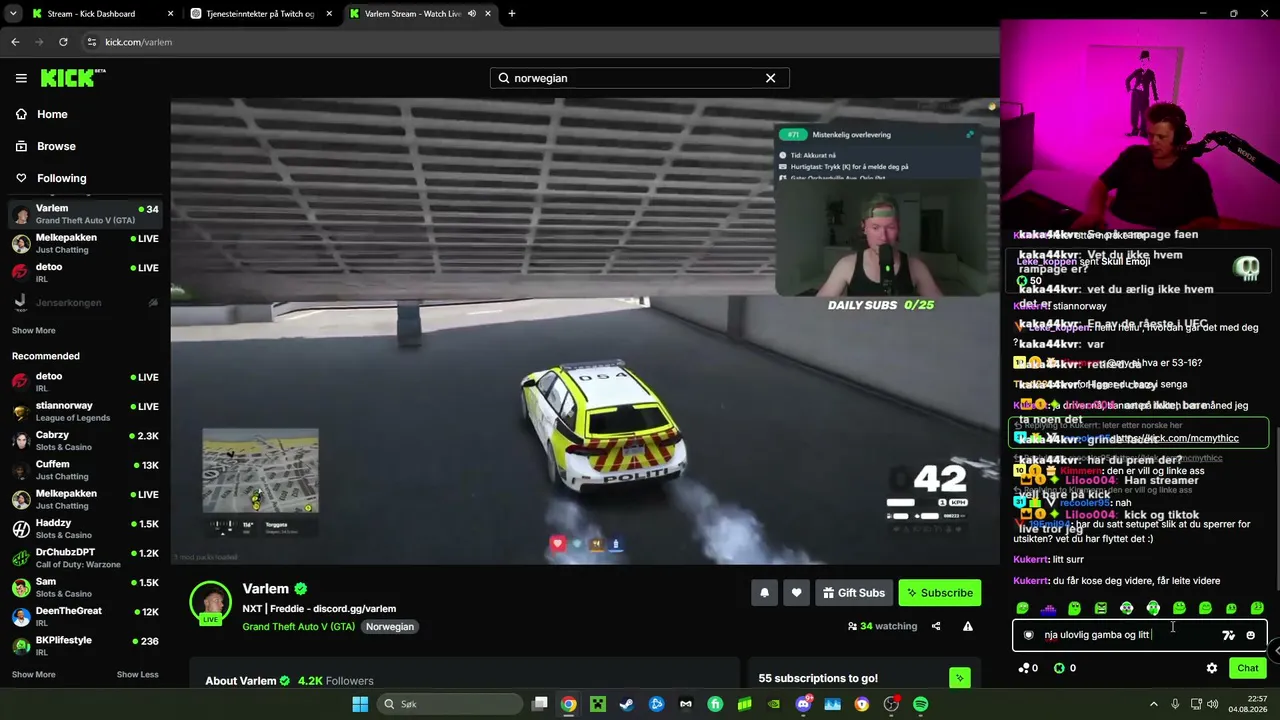Open Steam from the taskbar
This screenshot has width=1280, height=720.
627,704
